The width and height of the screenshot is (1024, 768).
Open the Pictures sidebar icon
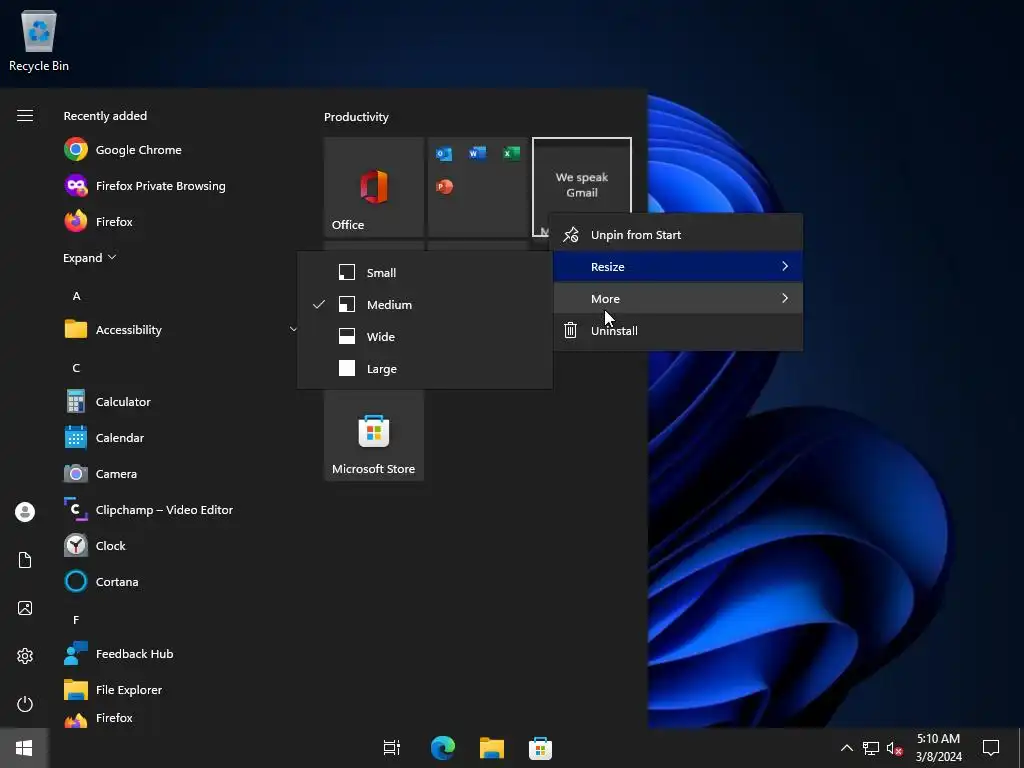click(25, 608)
